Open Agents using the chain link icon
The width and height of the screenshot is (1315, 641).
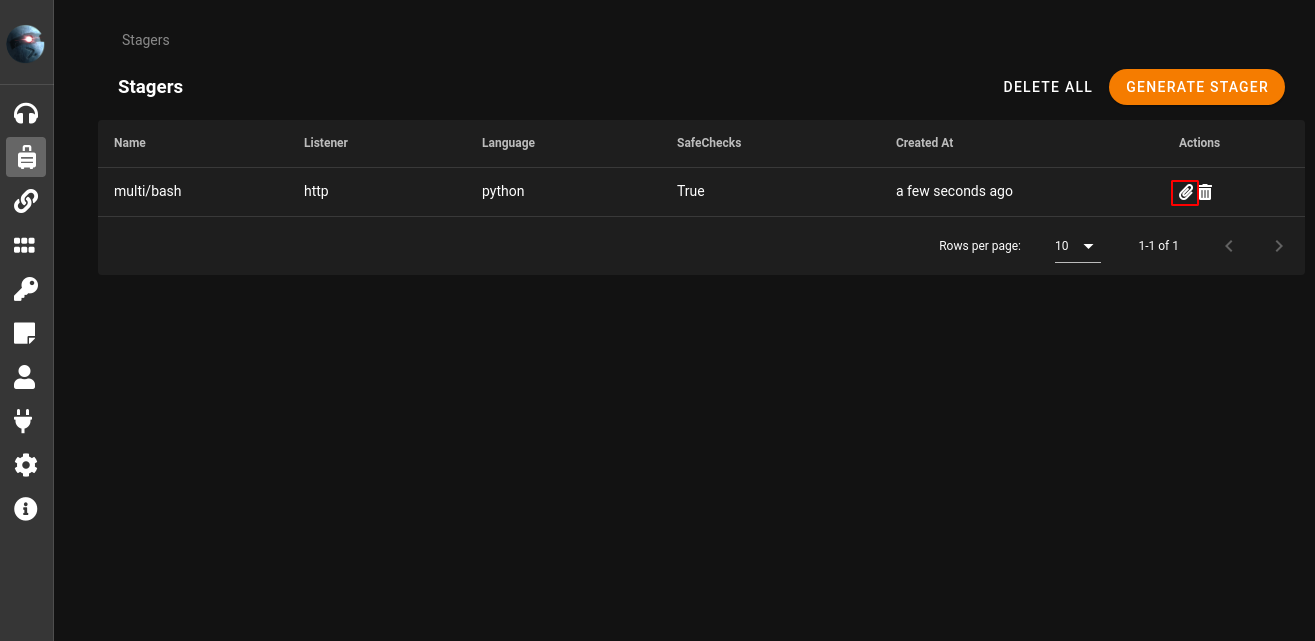26,201
